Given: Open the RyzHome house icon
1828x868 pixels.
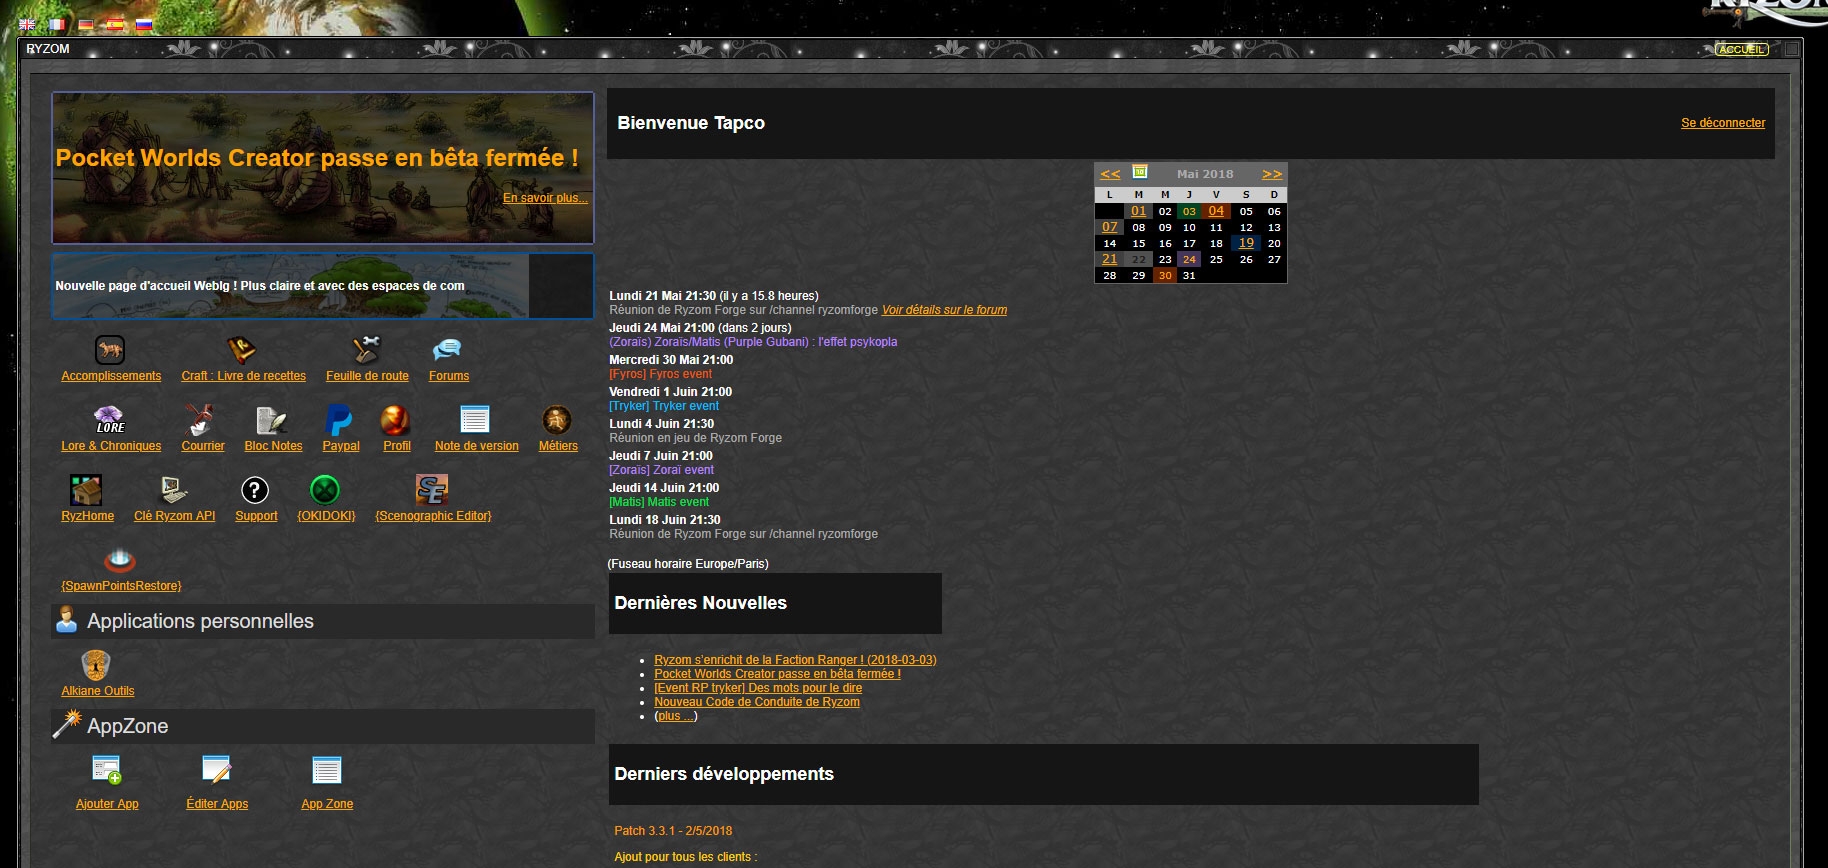Looking at the screenshot, I should tap(86, 490).
